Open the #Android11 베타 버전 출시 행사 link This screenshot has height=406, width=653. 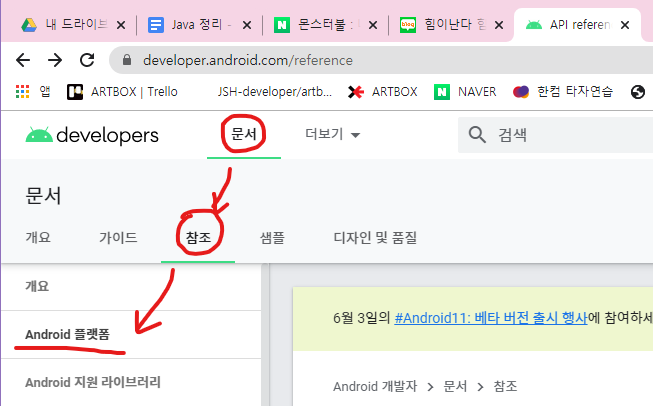[491, 318]
